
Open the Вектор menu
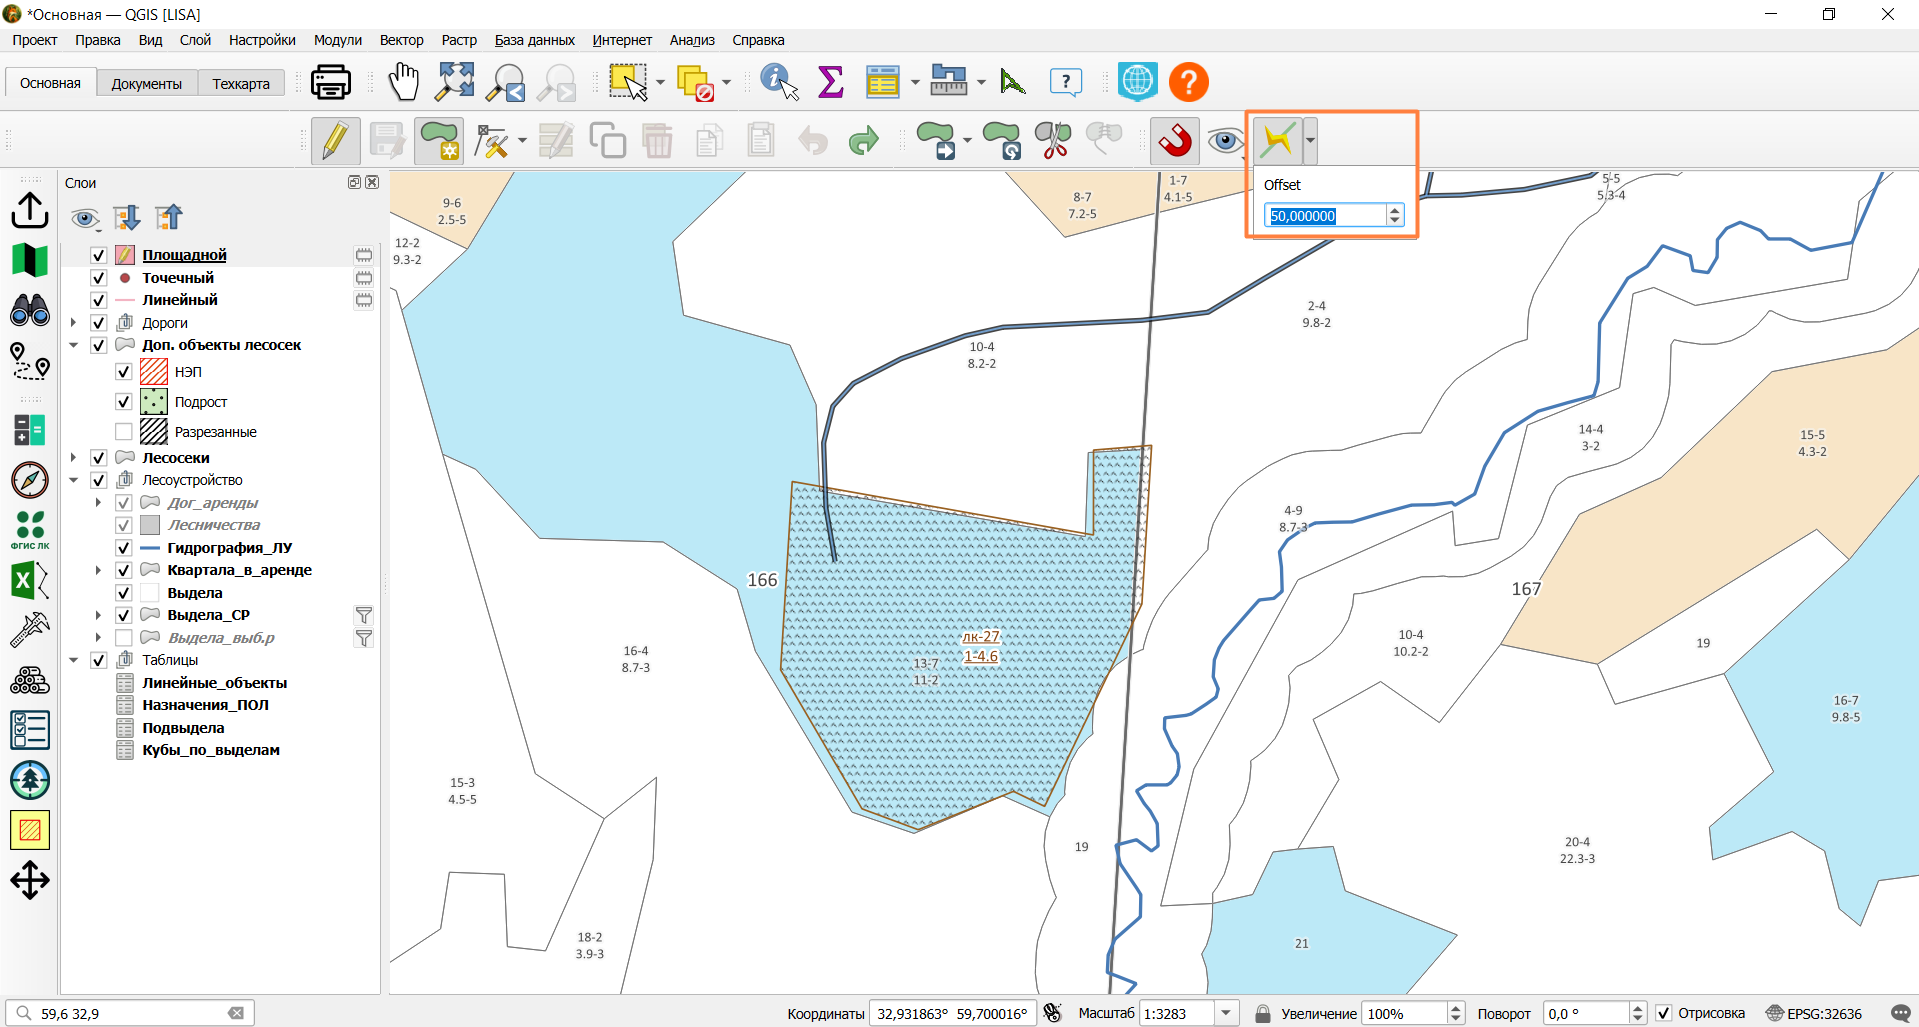tap(401, 40)
